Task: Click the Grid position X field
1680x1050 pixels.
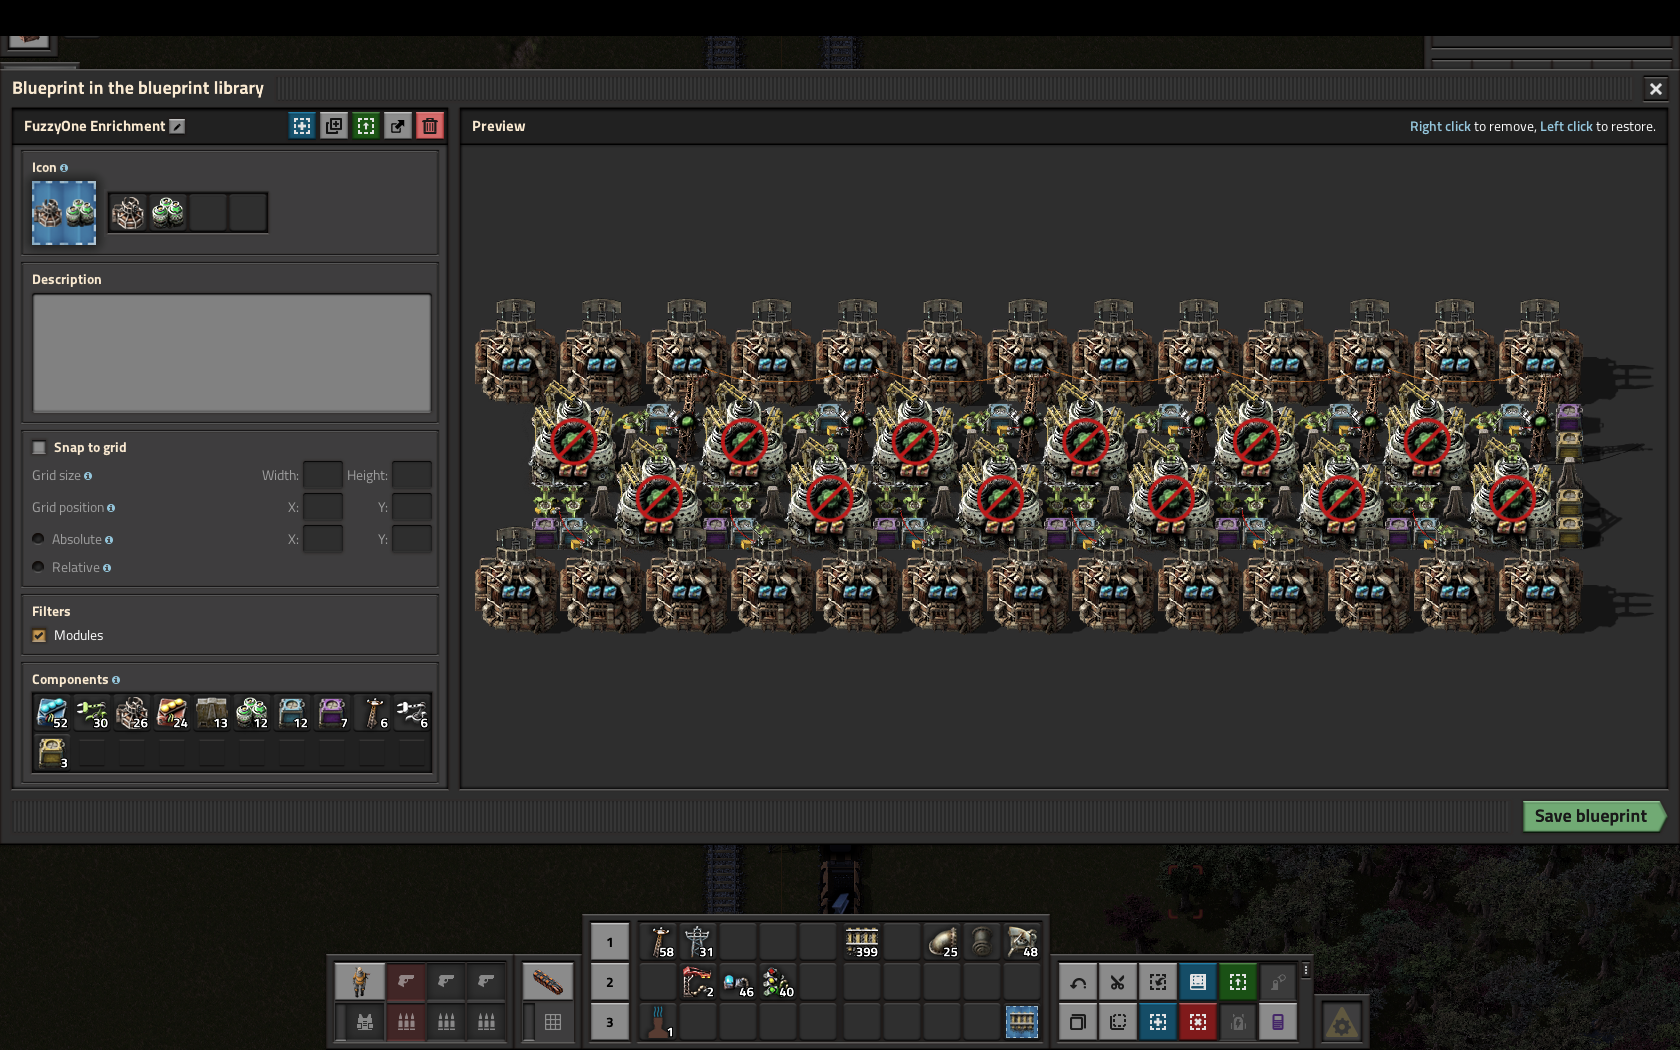Action: click(x=323, y=507)
